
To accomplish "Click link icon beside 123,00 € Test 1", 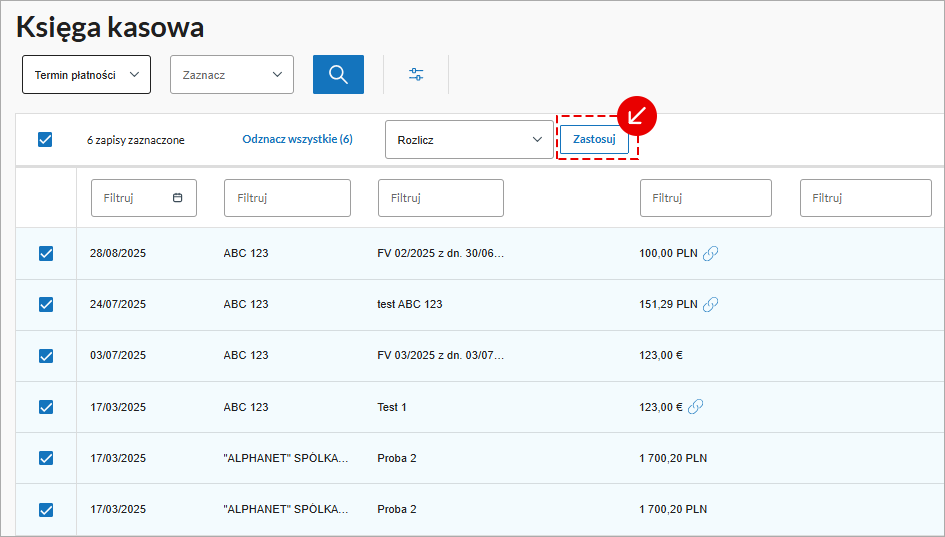I will (x=697, y=407).
